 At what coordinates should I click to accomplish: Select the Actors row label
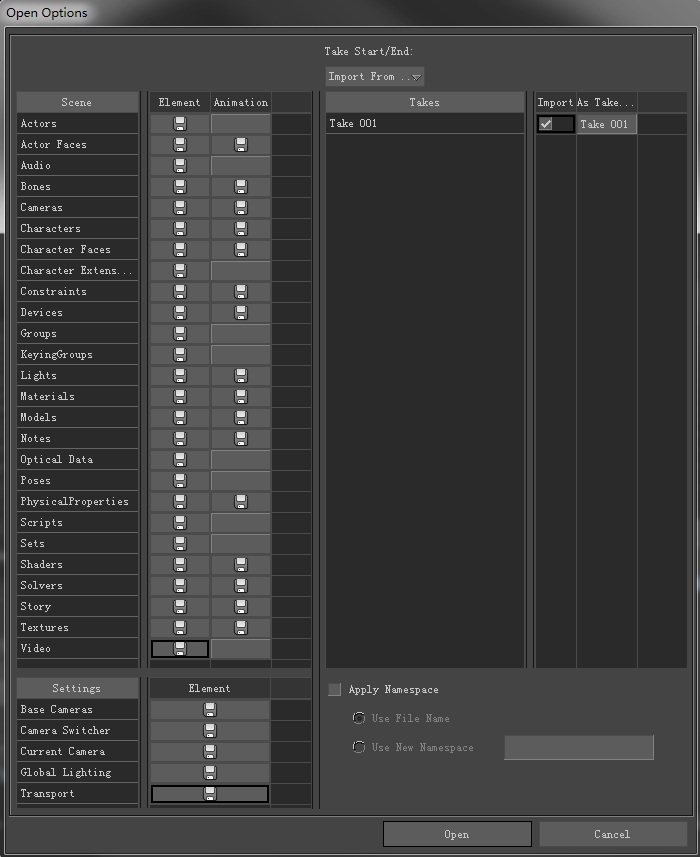point(77,124)
